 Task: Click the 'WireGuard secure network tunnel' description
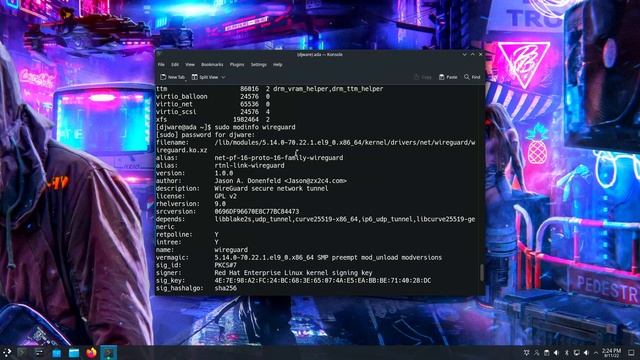click(271, 189)
